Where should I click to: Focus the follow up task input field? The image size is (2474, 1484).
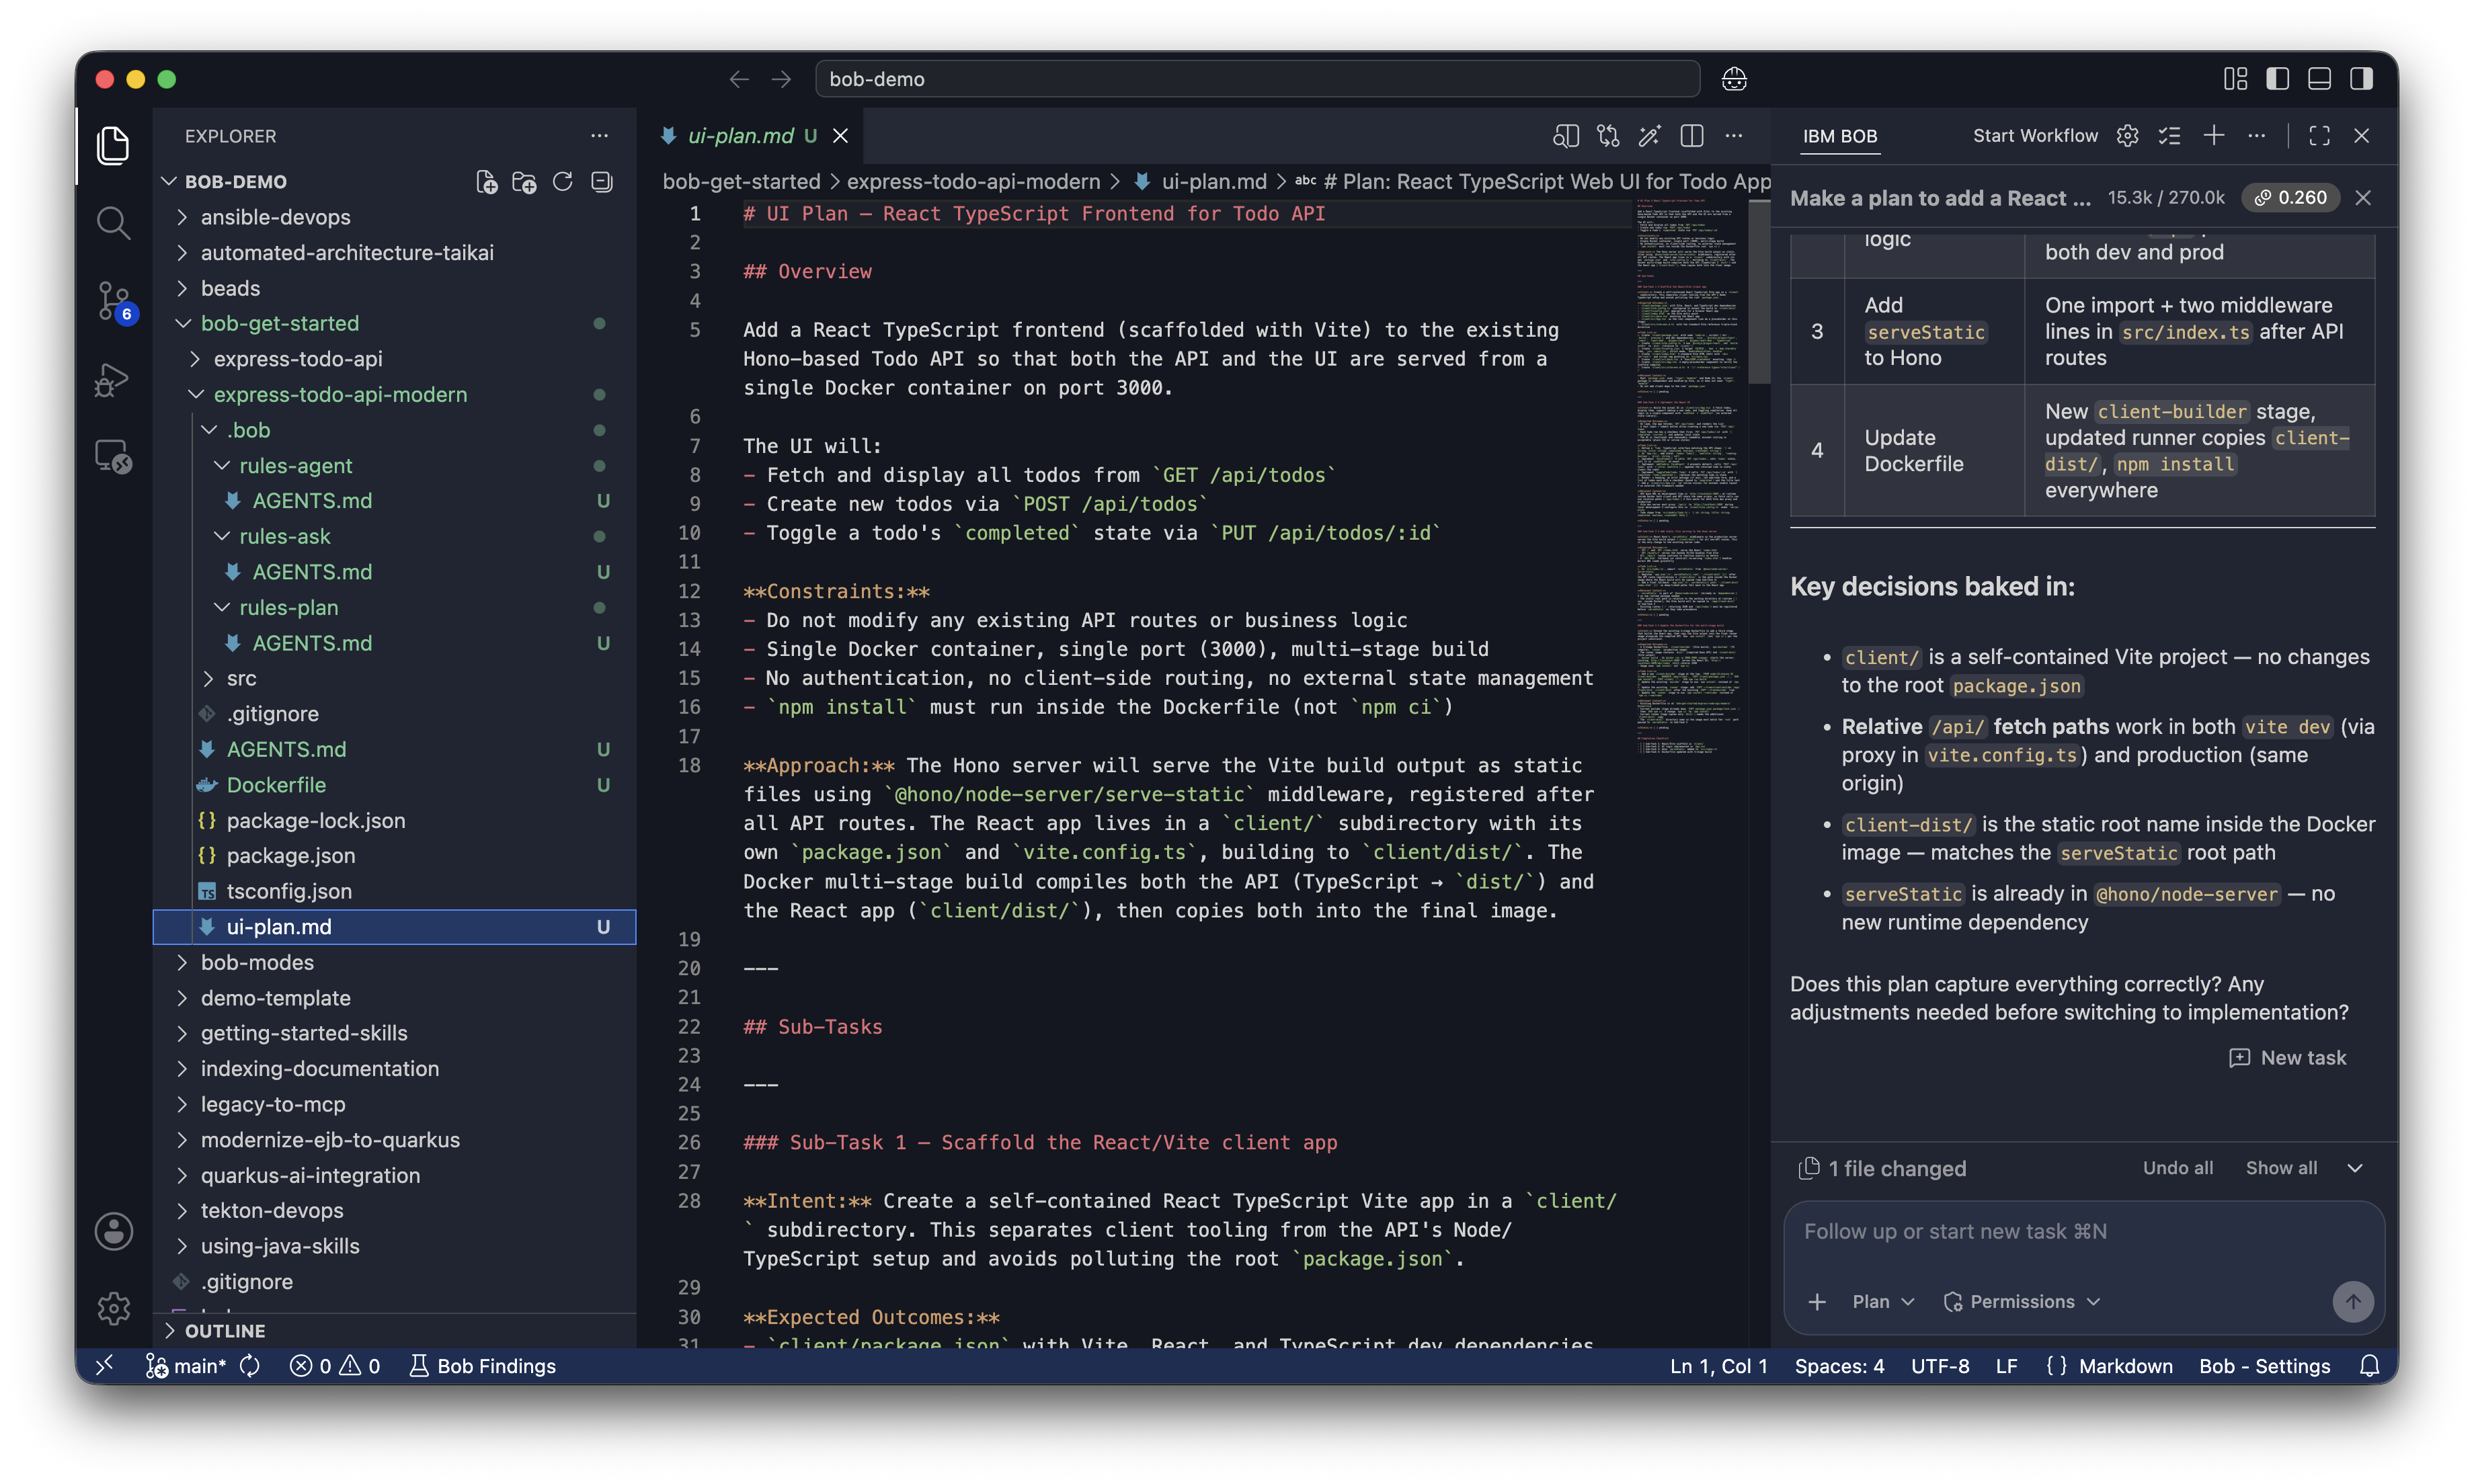[x=2084, y=1232]
